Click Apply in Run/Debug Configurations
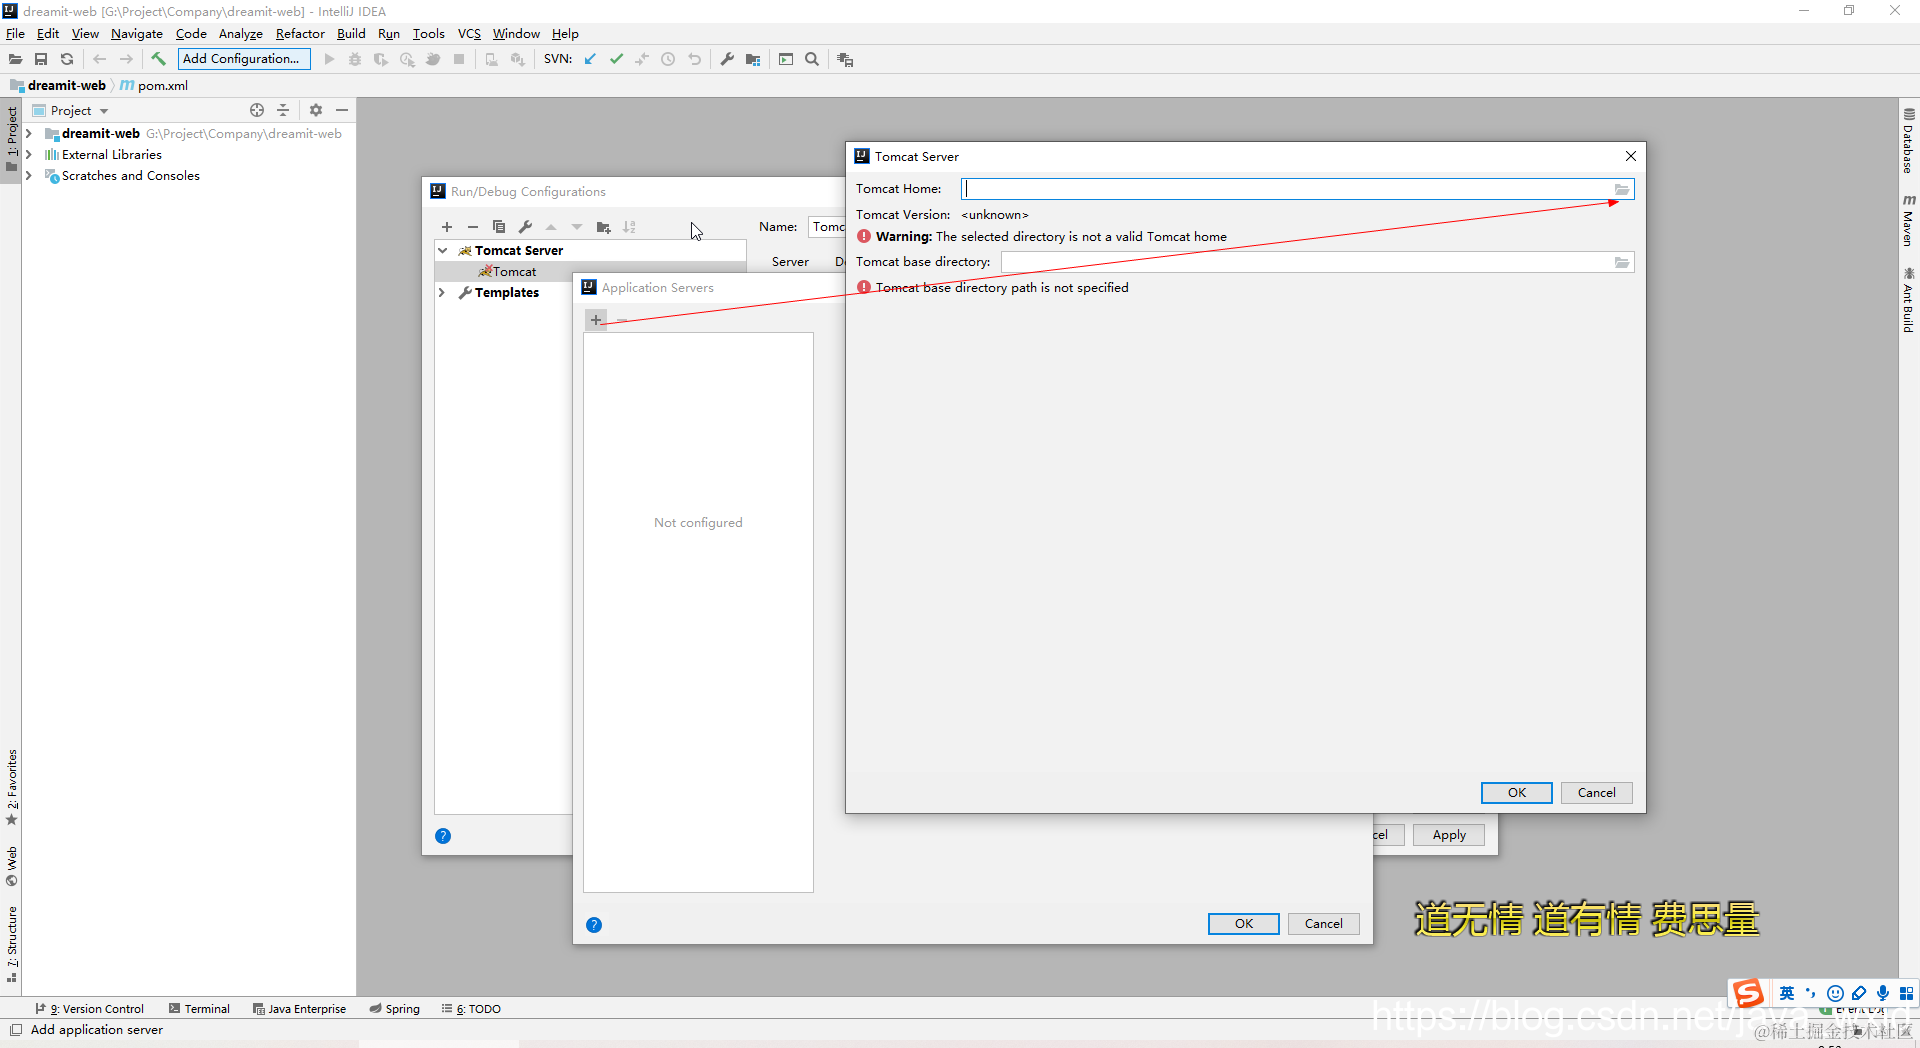 1449,835
